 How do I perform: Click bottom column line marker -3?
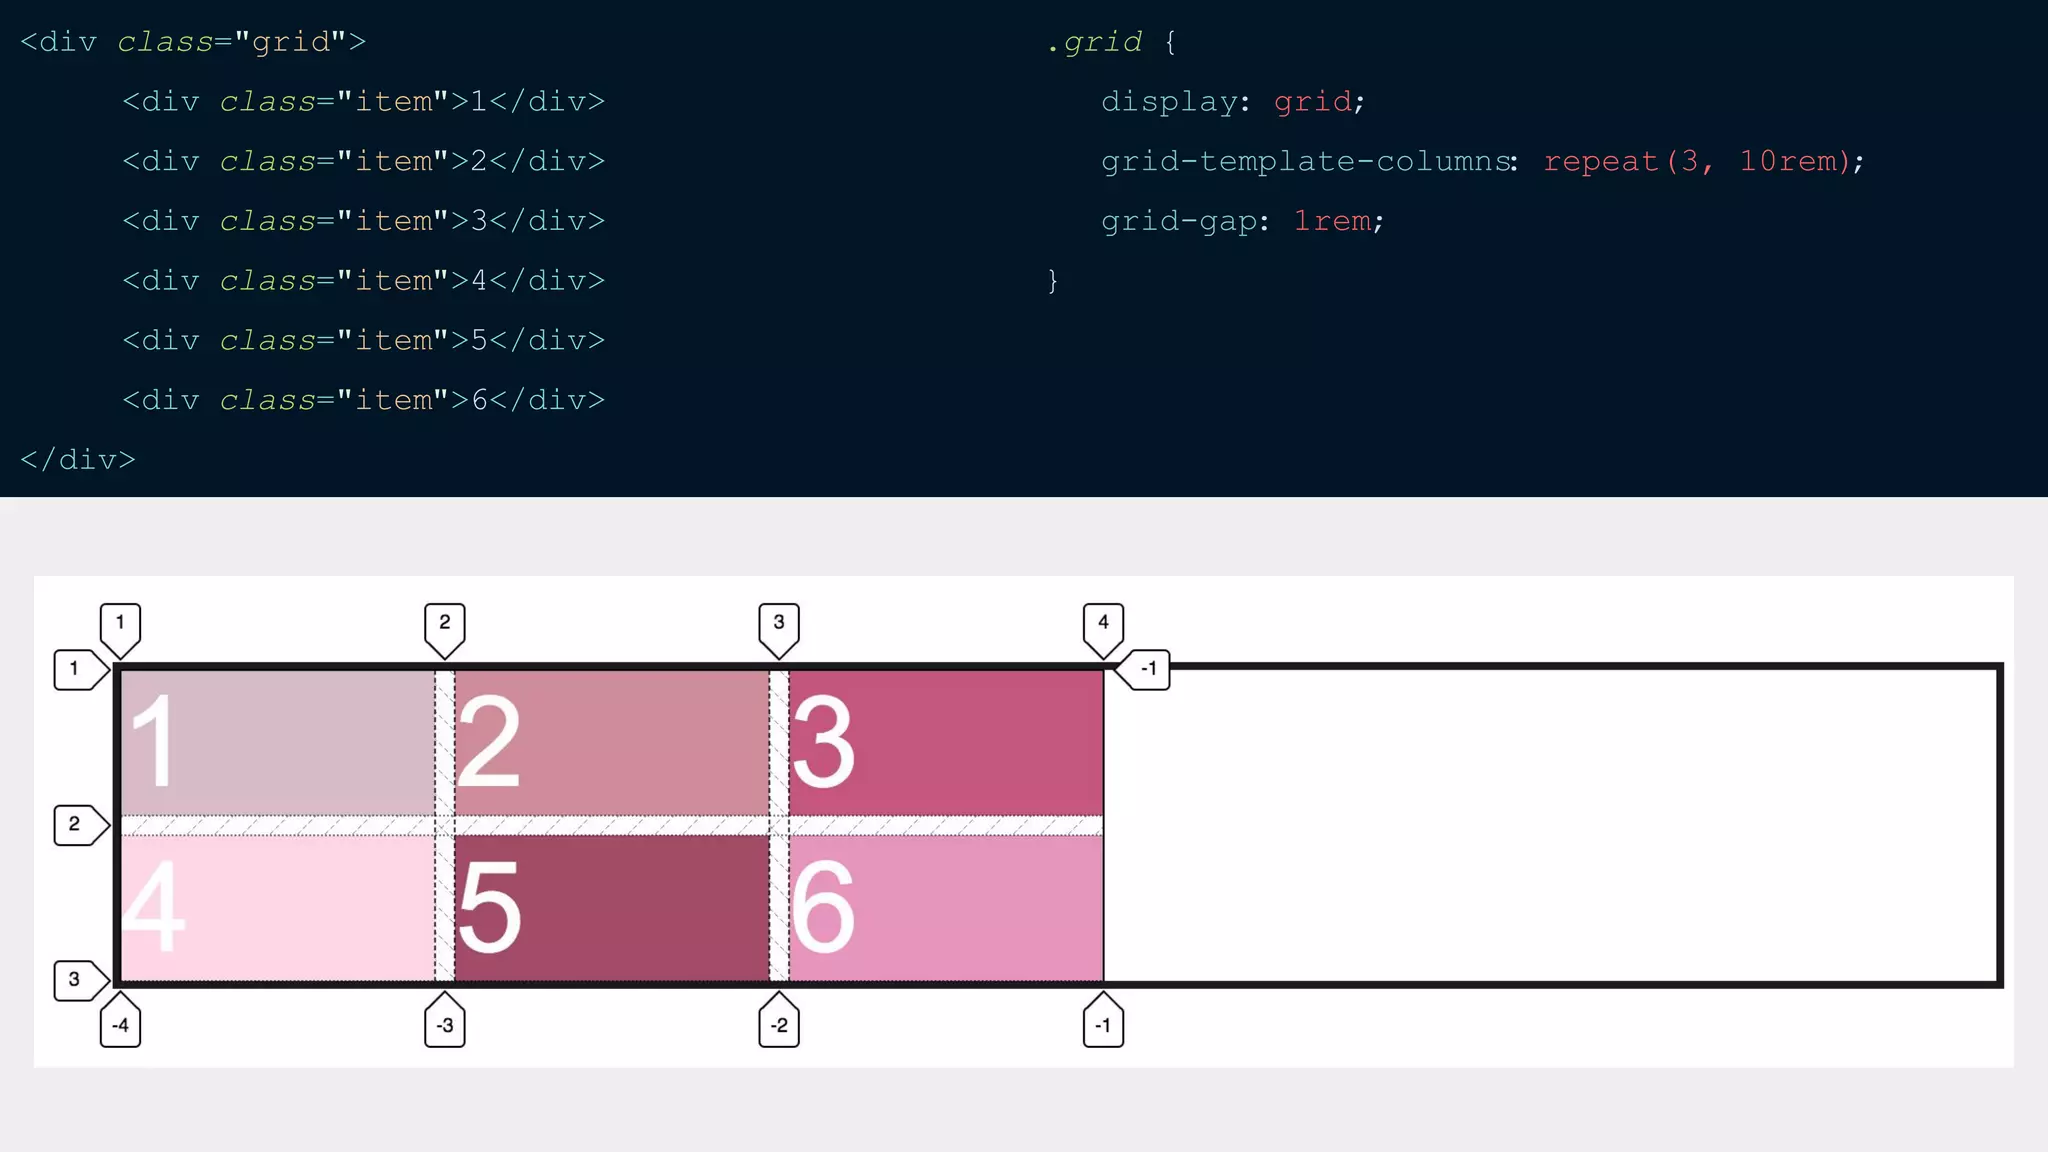point(445,1024)
